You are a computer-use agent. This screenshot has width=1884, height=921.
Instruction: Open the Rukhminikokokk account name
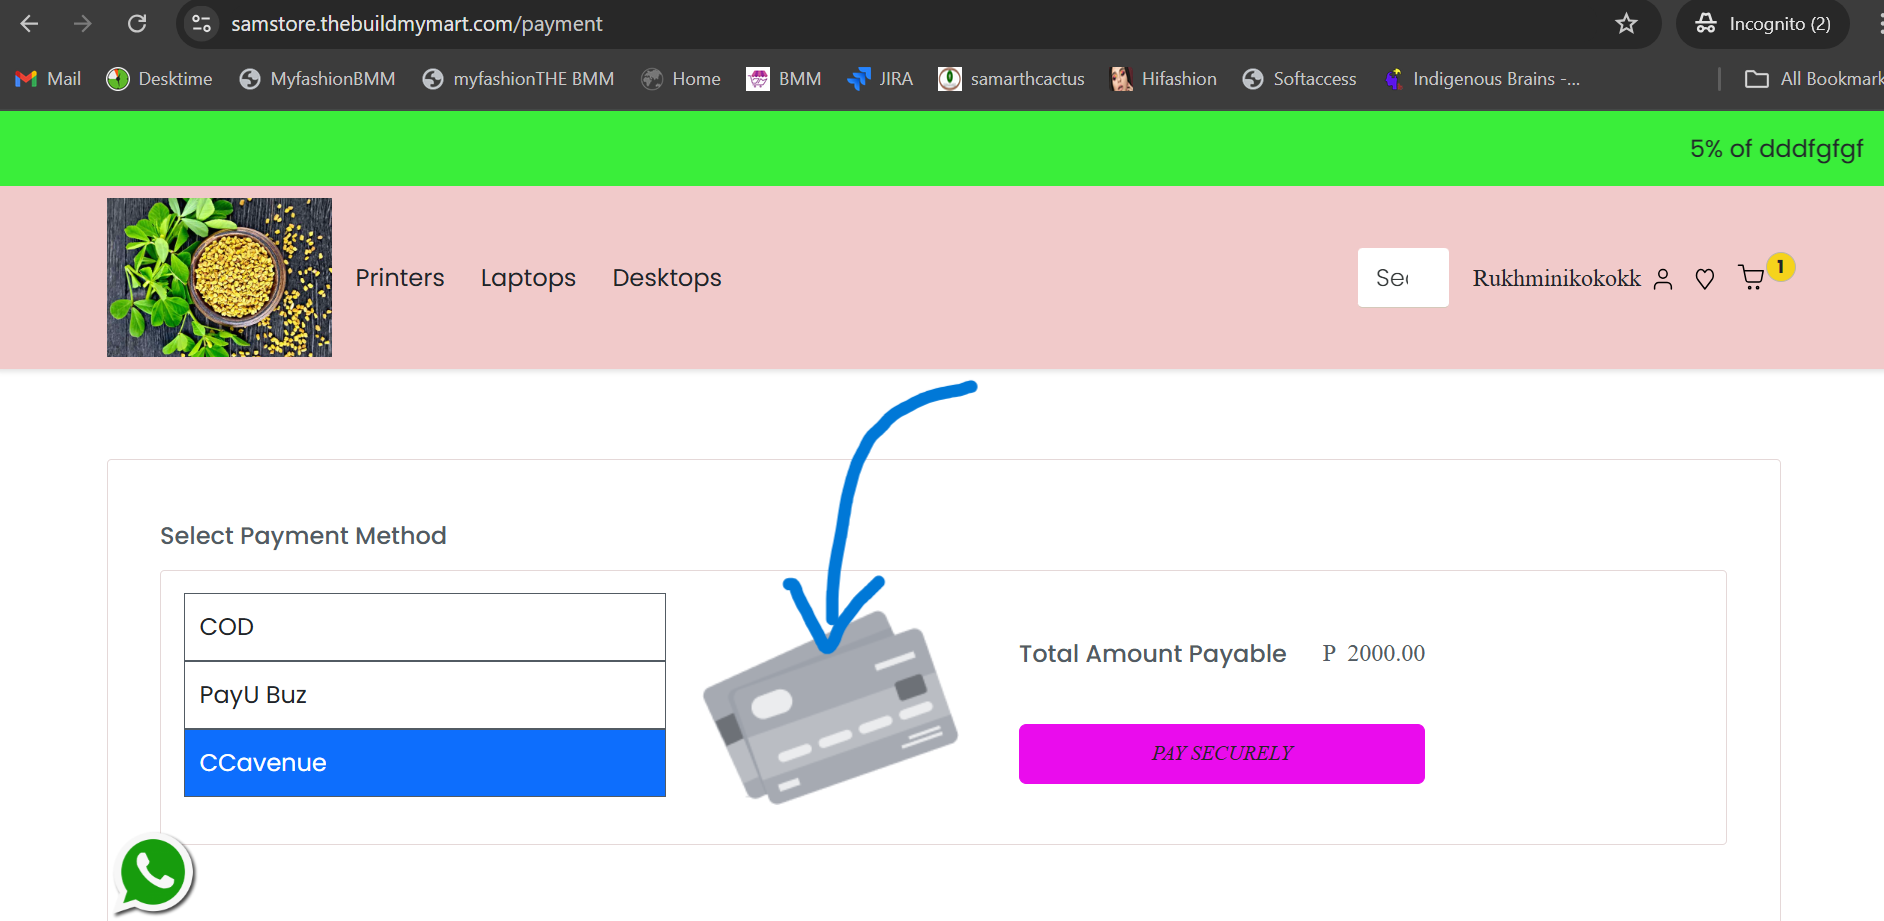pyautogui.click(x=1556, y=278)
